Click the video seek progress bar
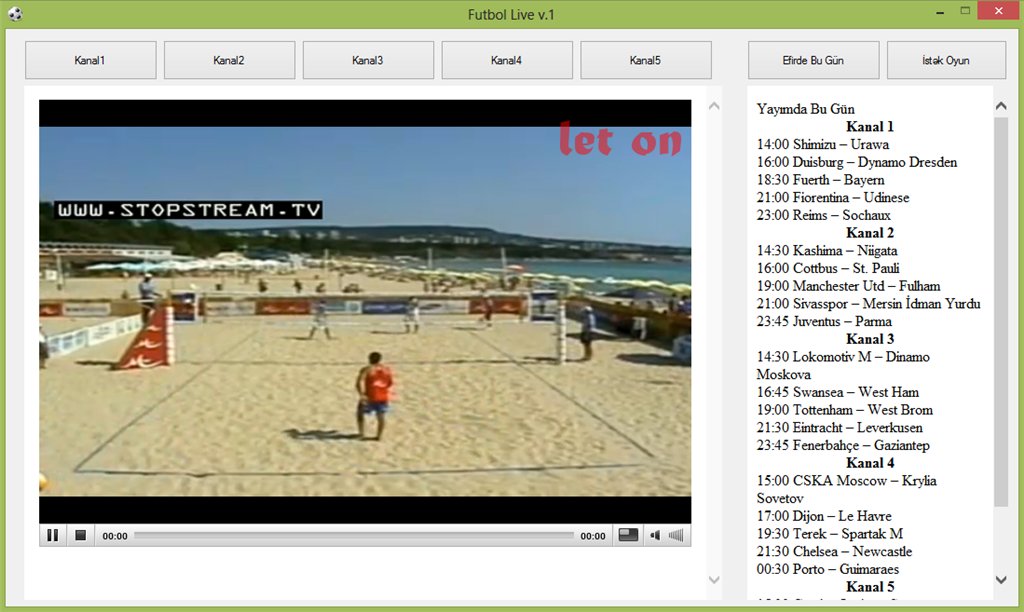This screenshot has height=612, width=1024. tap(353, 536)
